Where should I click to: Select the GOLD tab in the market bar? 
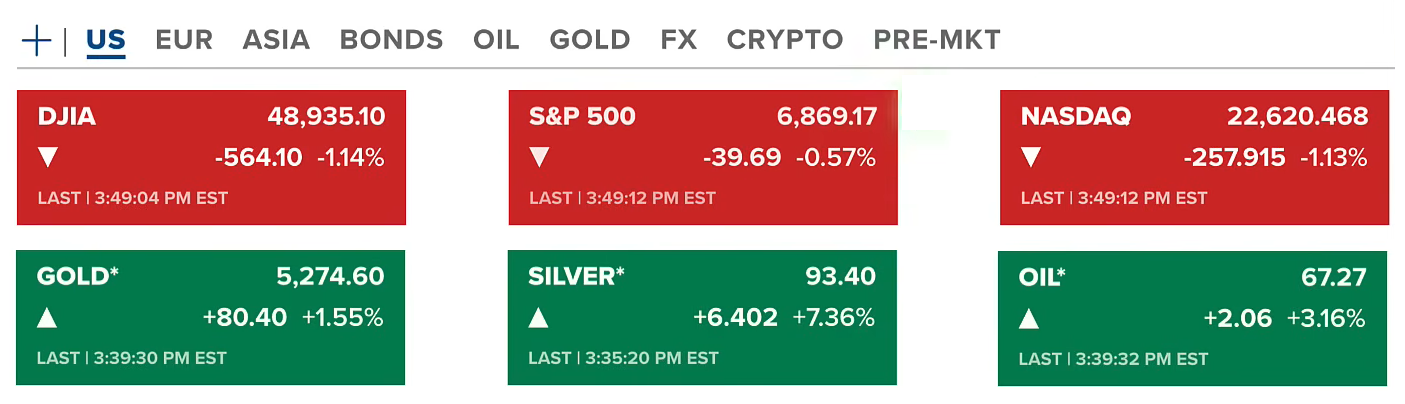[x=590, y=40]
